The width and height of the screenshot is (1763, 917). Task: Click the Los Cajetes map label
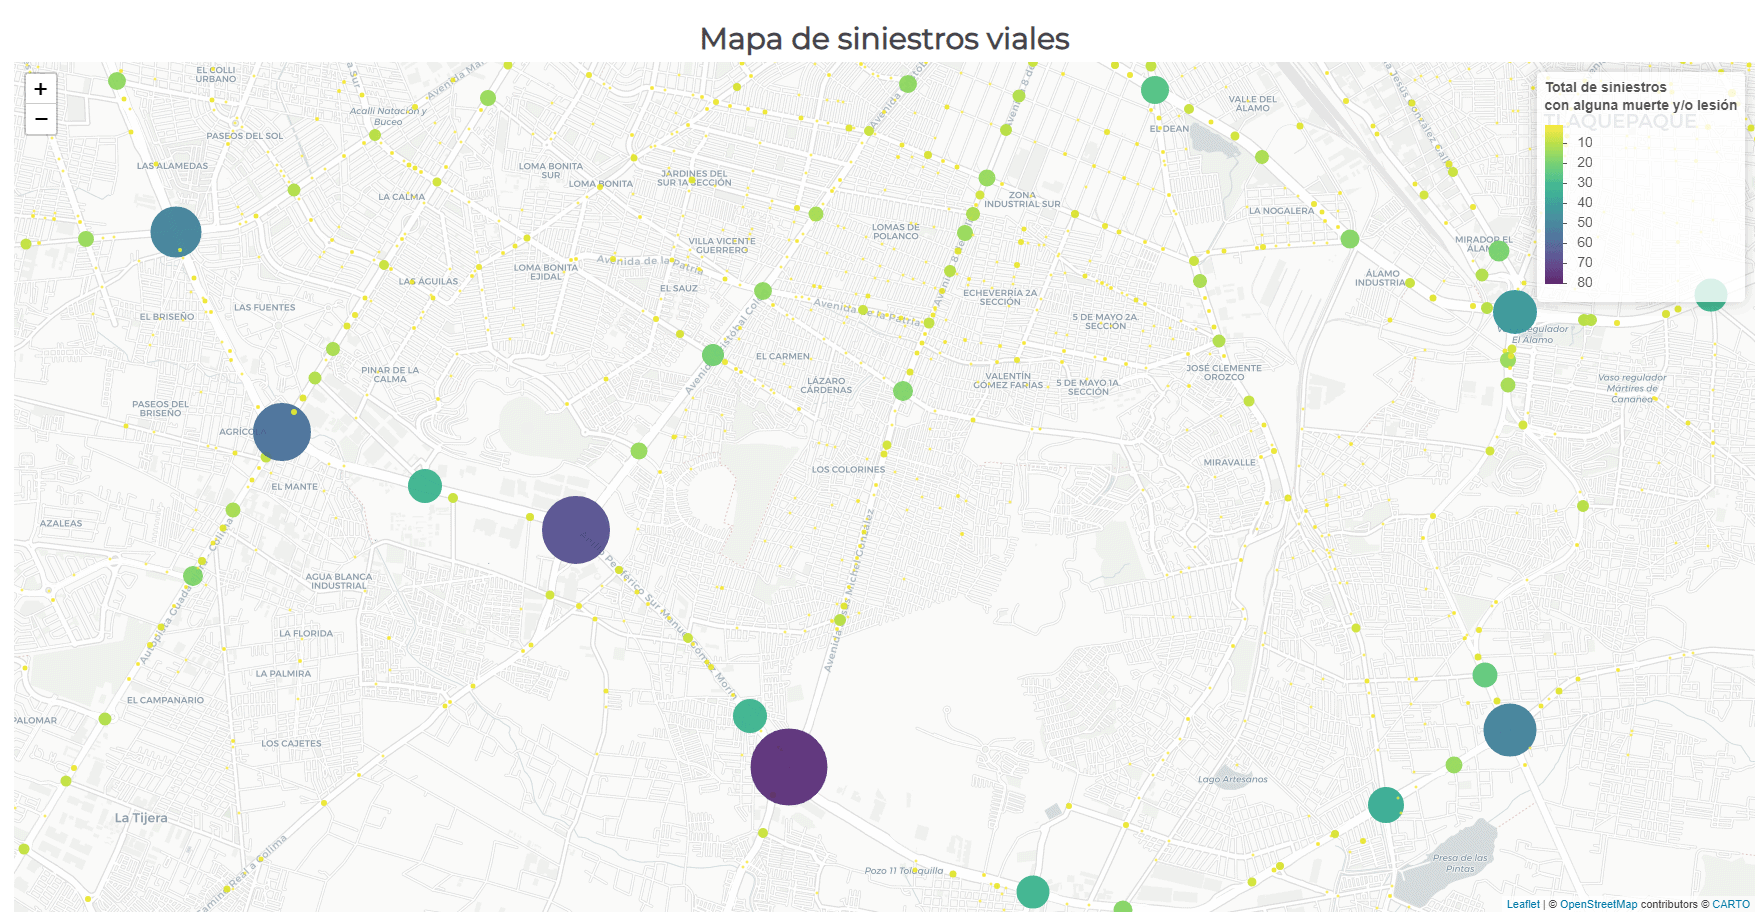coord(291,743)
